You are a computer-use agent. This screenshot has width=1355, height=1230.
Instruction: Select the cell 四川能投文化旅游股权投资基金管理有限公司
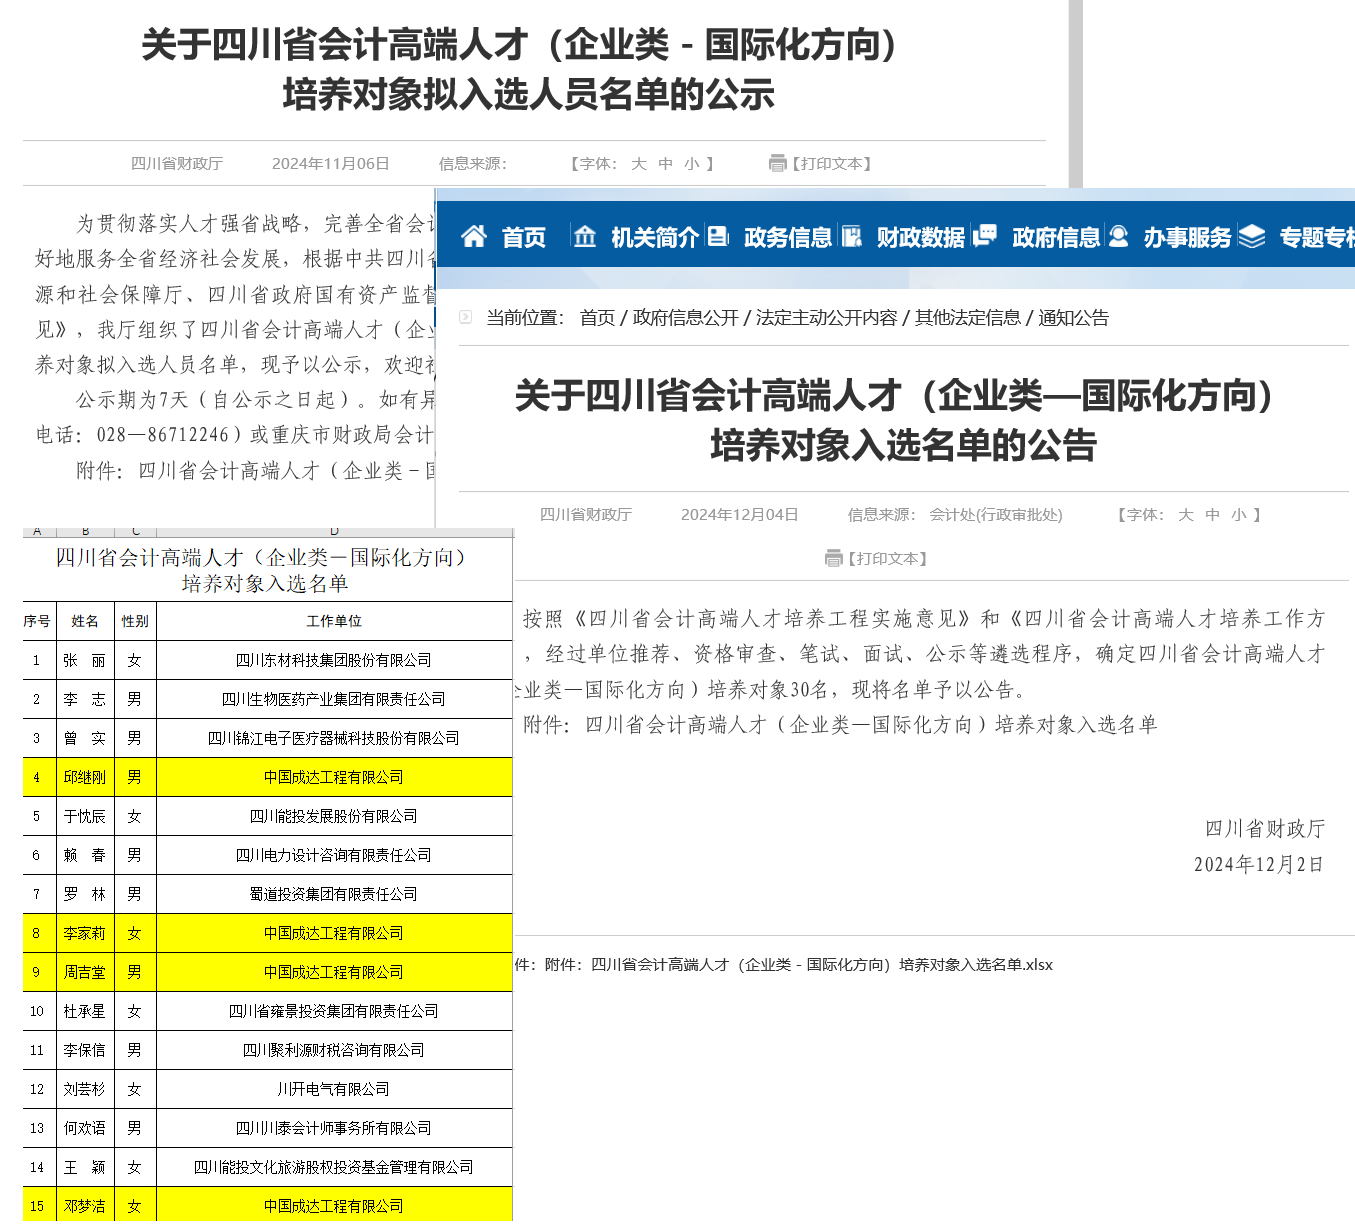coord(334,1167)
